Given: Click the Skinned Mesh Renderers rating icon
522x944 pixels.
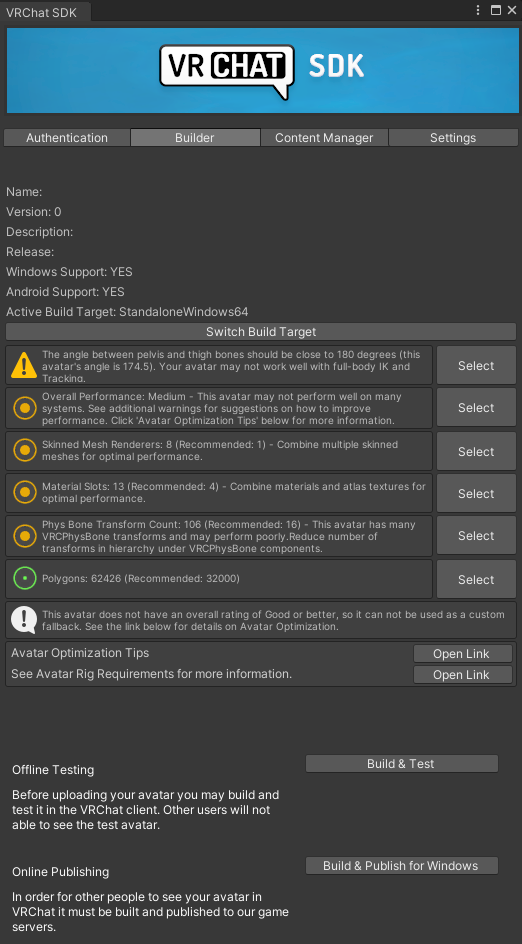Looking at the screenshot, I should (25, 450).
